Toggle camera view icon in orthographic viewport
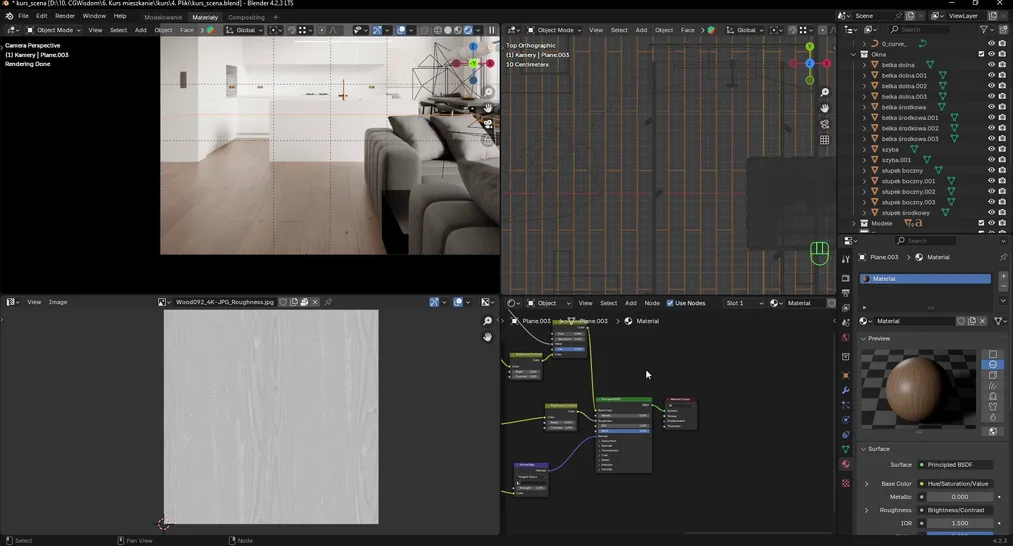 point(824,124)
